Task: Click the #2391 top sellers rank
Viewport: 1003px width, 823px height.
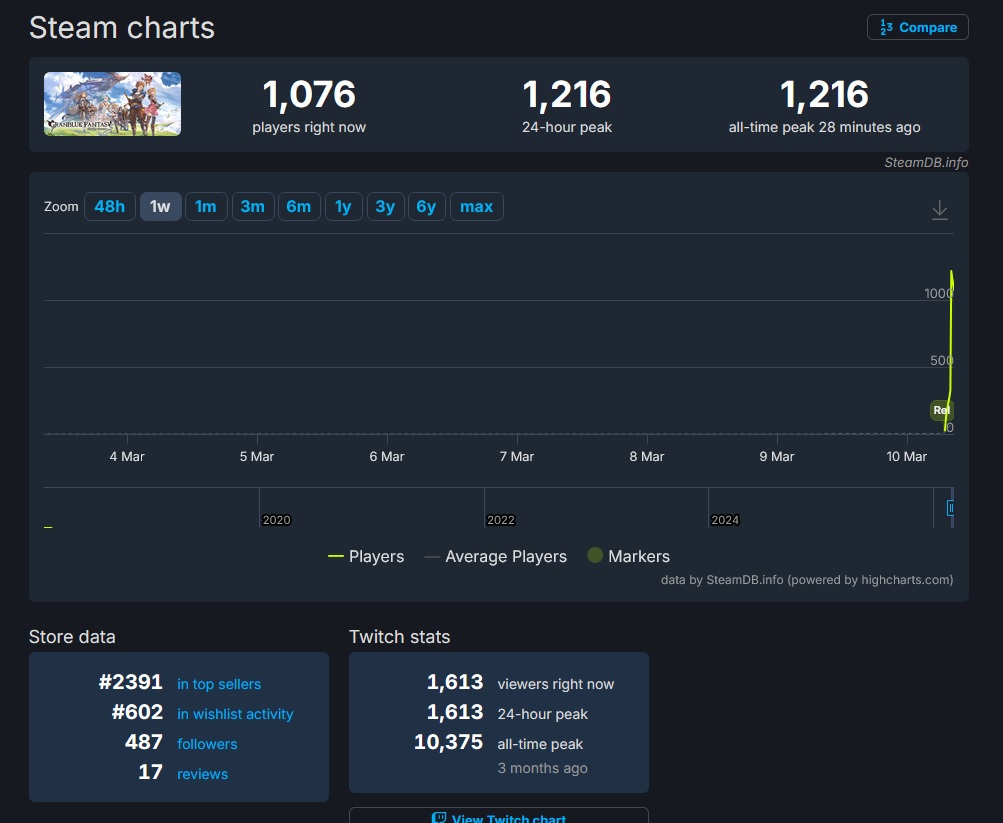Action: pyautogui.click(x=130, y=682)
